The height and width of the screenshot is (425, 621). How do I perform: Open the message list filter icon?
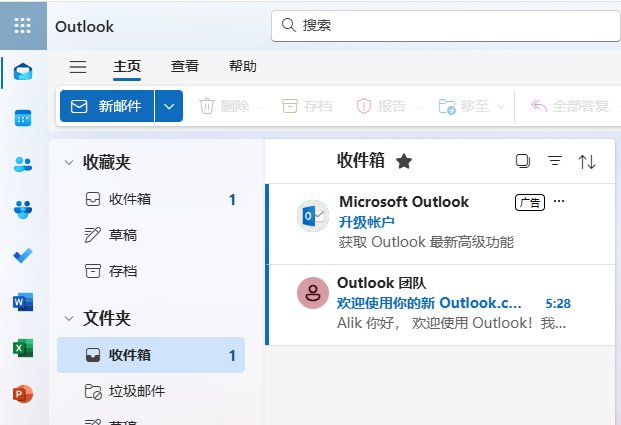(x=555, y=161)
